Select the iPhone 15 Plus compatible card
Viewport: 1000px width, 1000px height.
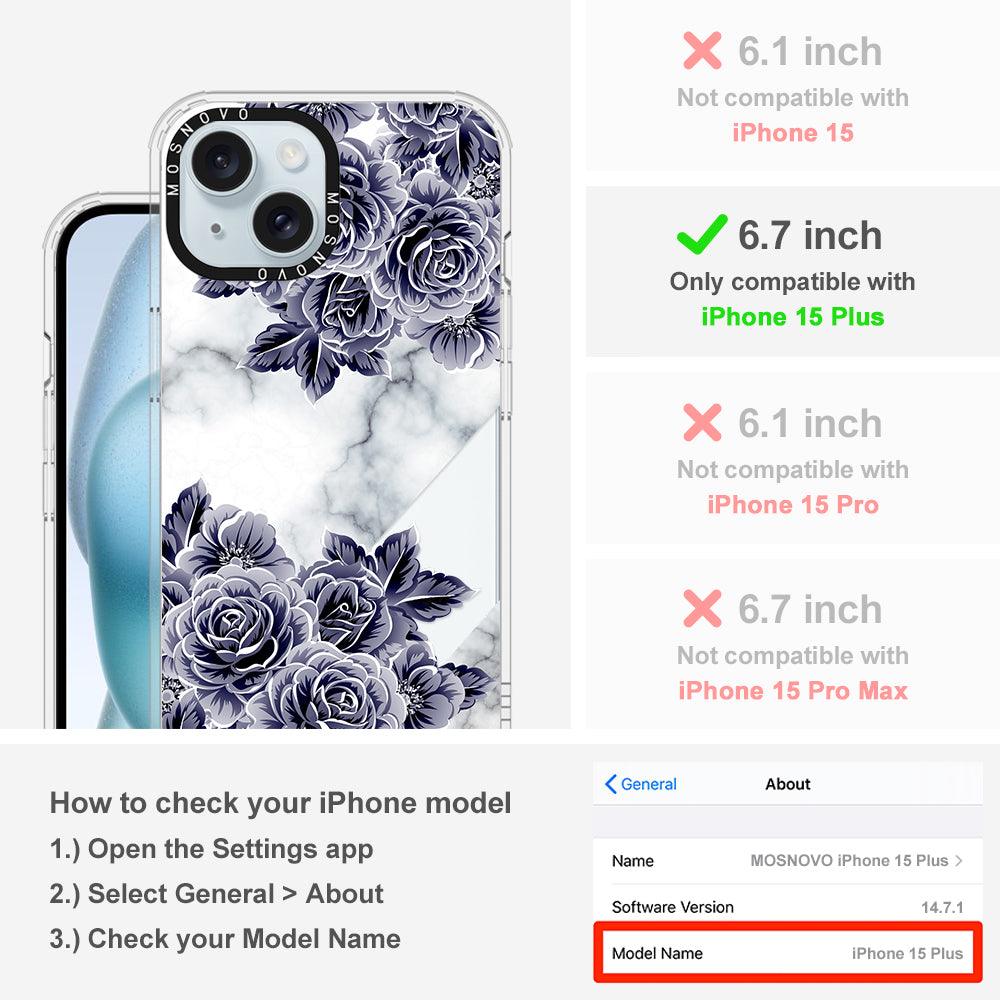click(x=793, y=272)
